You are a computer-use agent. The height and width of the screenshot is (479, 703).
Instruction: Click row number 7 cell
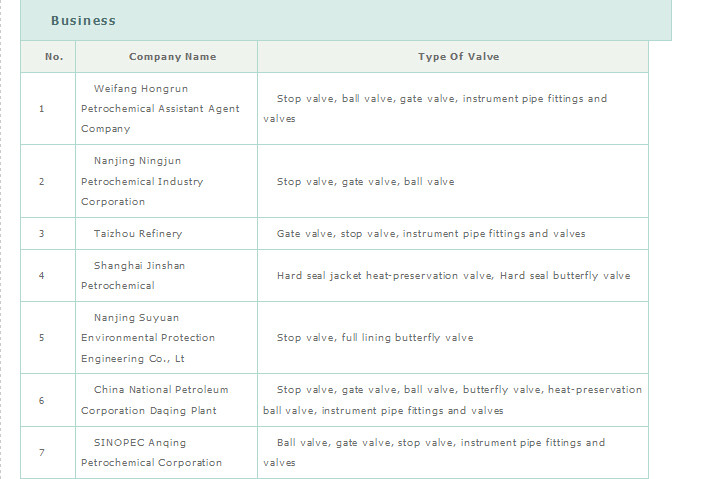tap(42, 452)
